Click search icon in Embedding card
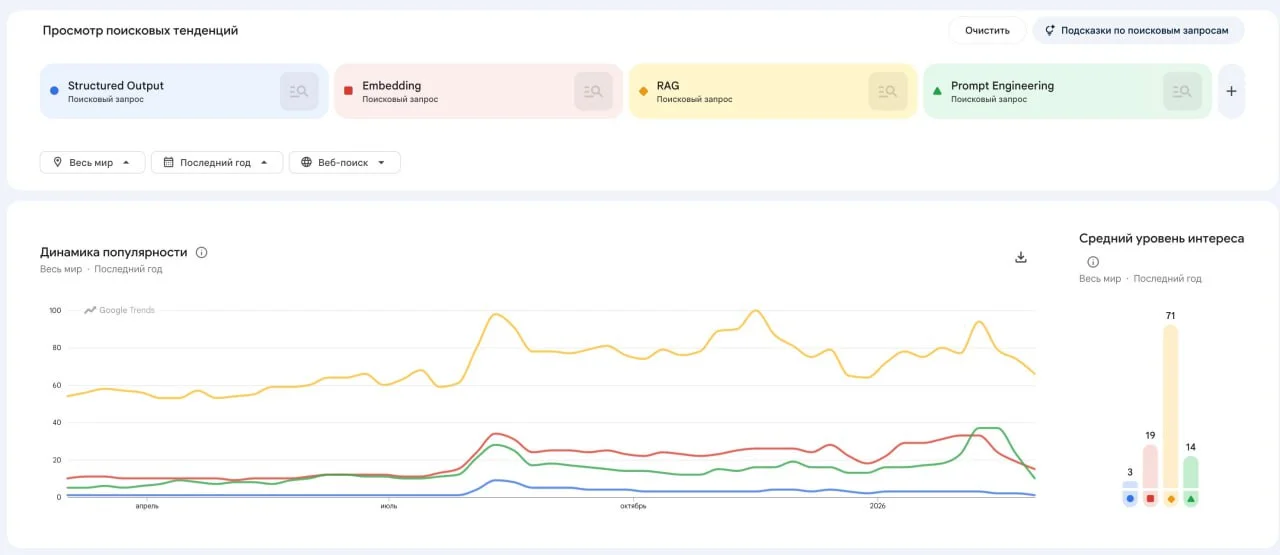This screenshot has height=555, width=1280. click(x=593, y=91)
